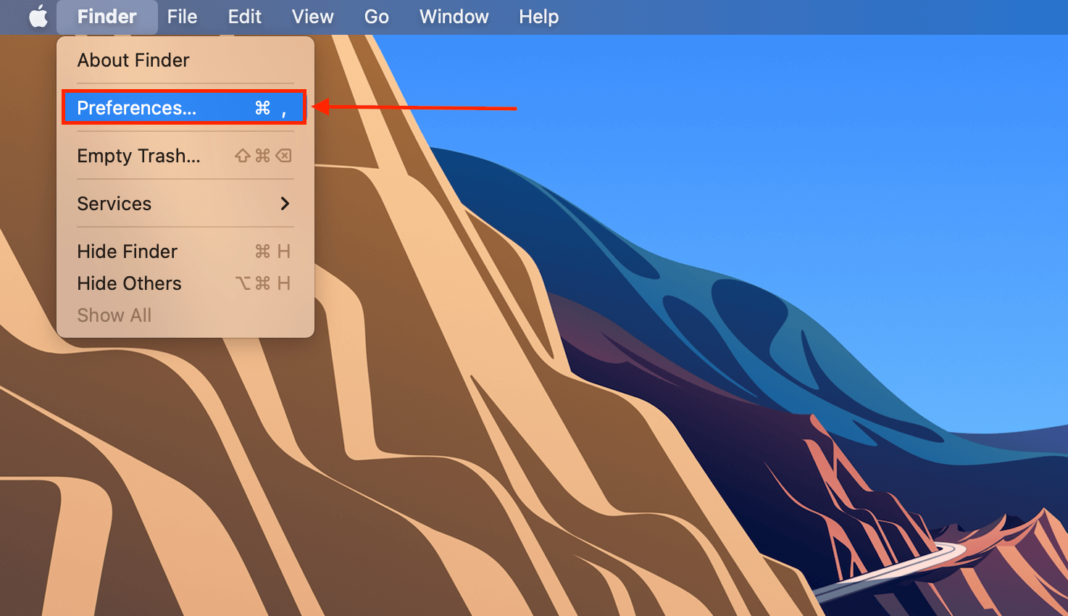Select Hide Finder
Screen dimensions: 1068x616
[126, 251]
